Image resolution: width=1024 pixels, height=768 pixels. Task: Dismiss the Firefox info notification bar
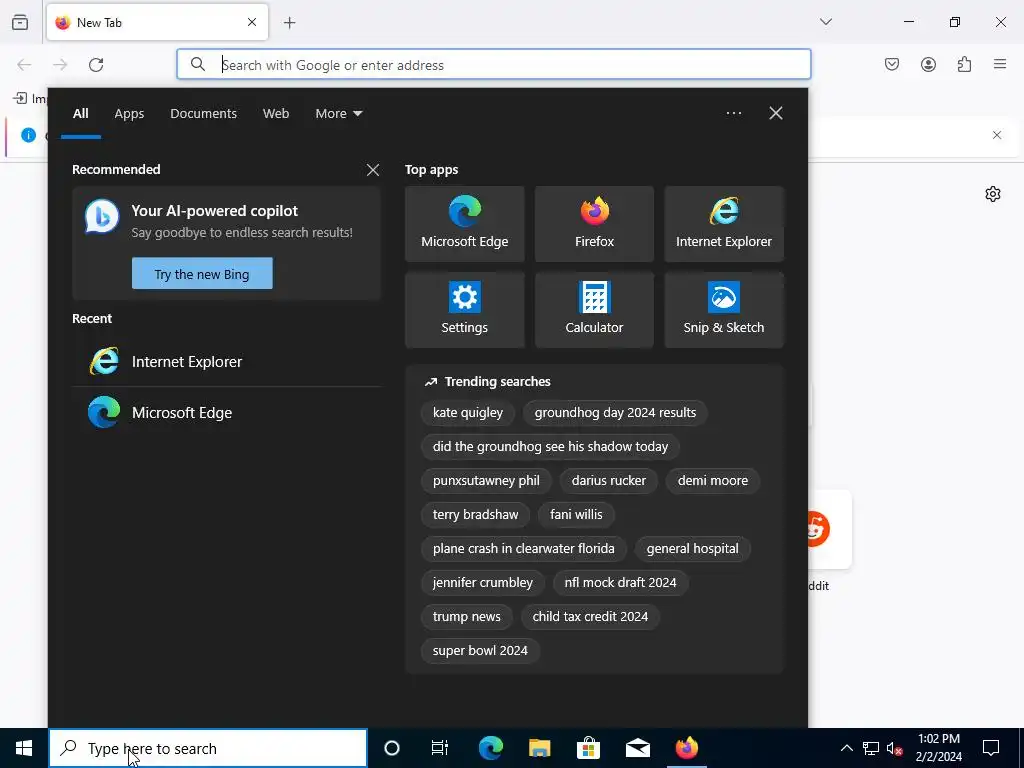(997, 135)
